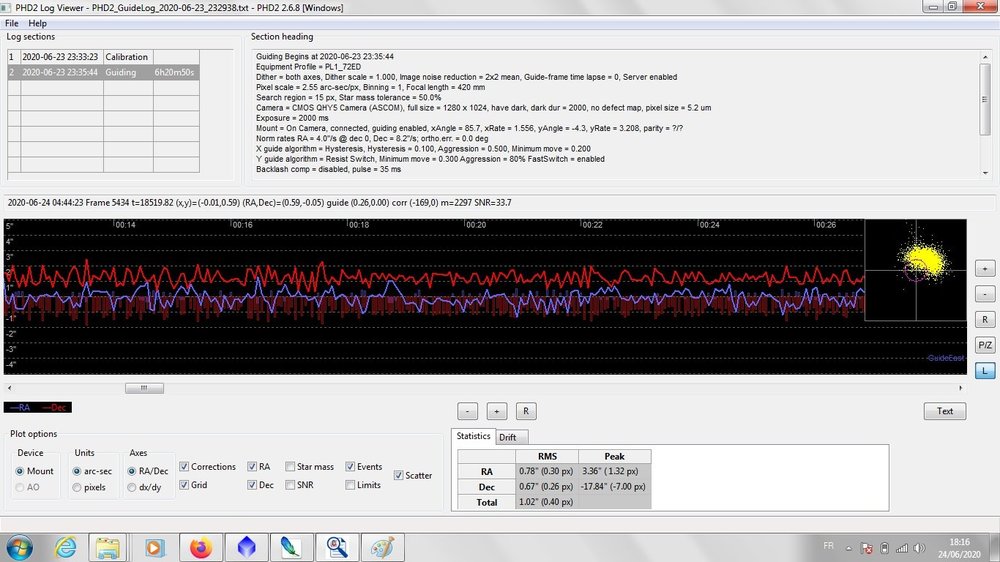
Task: Click the R reset button beside scatter plot
Action: click(985, 320)
